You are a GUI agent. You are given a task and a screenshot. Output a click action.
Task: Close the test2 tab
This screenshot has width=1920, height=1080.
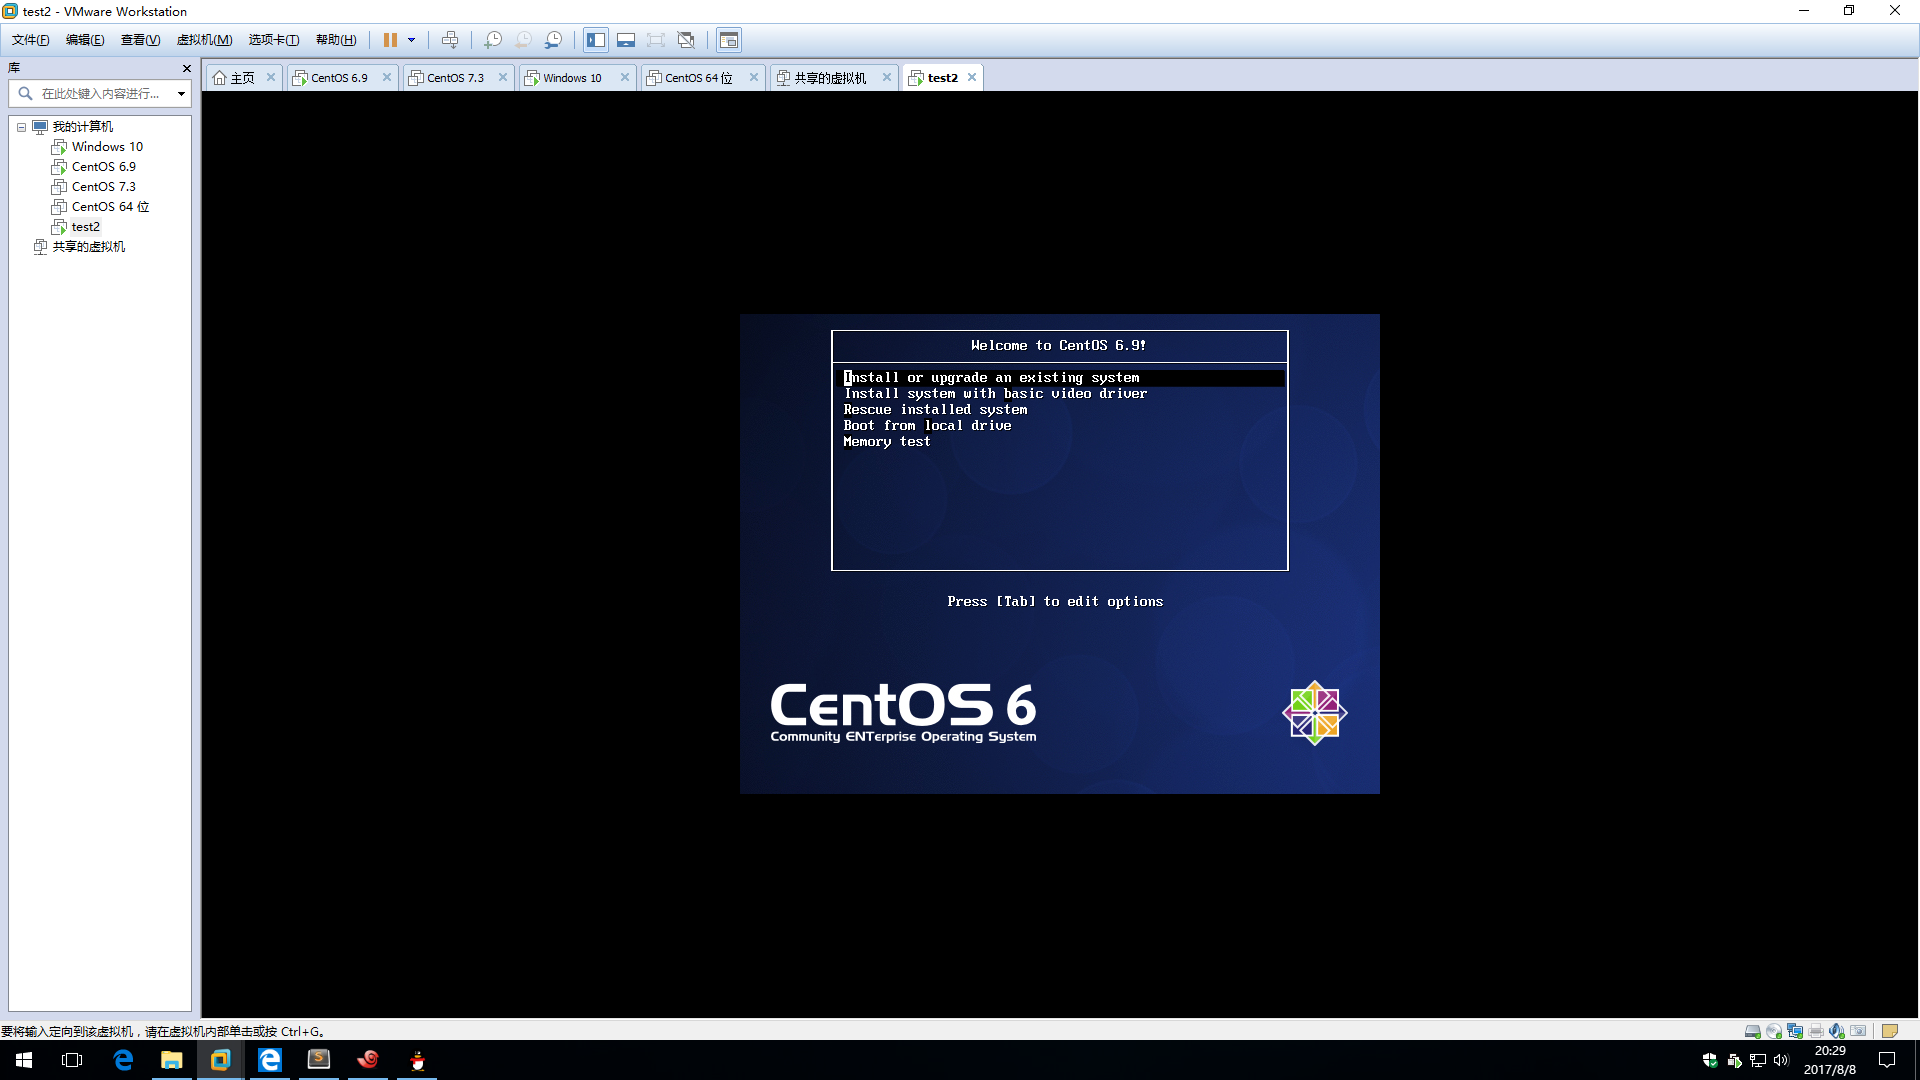coord(972,77)
